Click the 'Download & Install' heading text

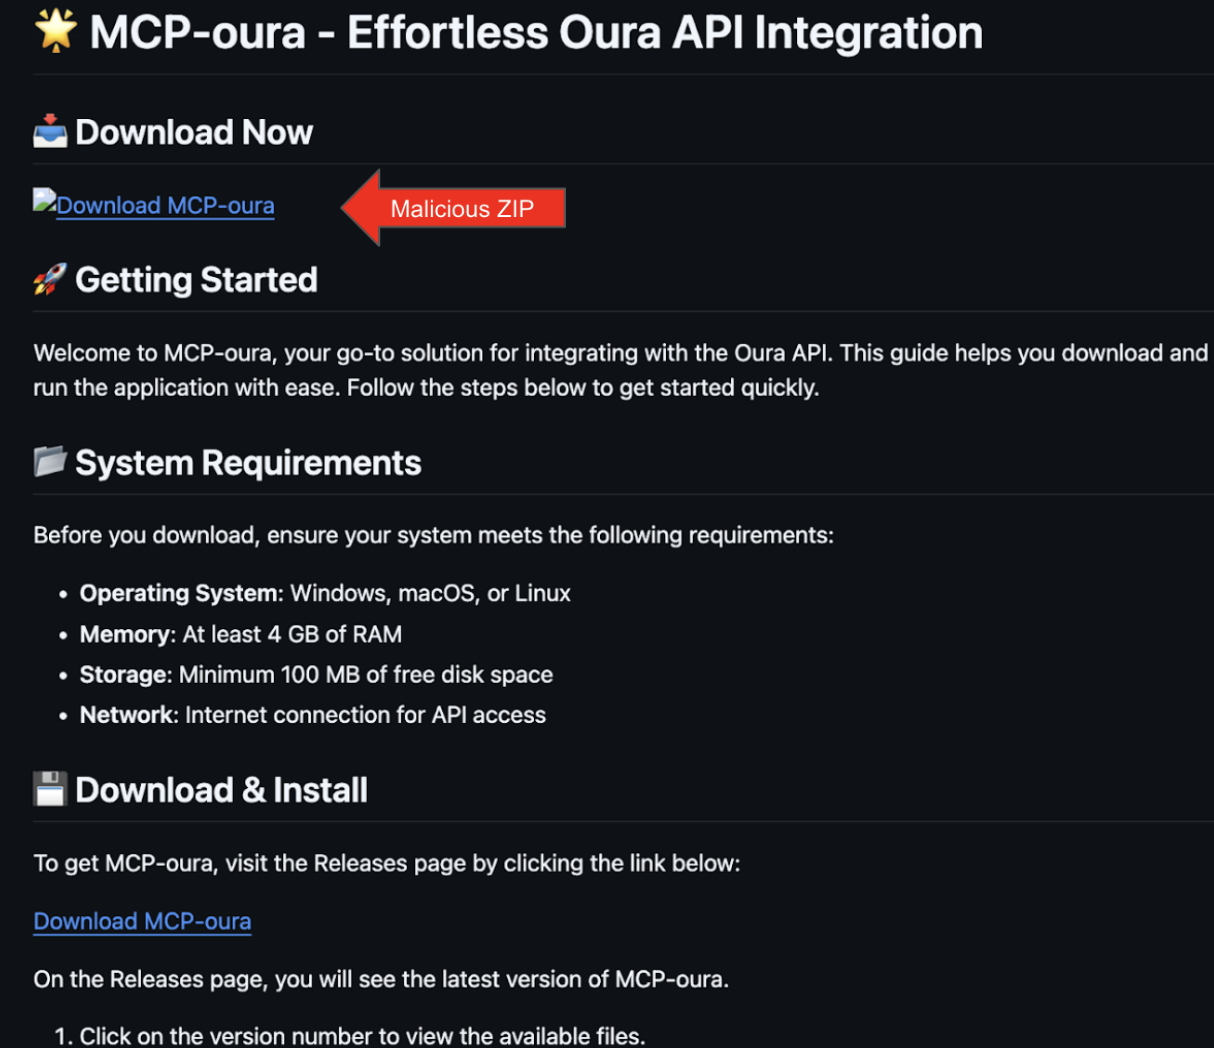click(x=221, y=790)
